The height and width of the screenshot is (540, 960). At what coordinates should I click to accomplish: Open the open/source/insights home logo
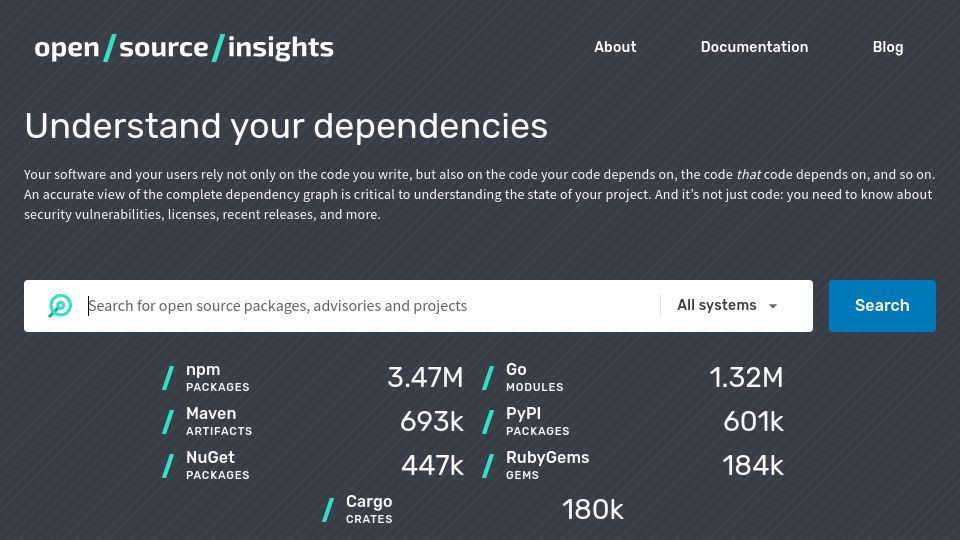point(184,48)
